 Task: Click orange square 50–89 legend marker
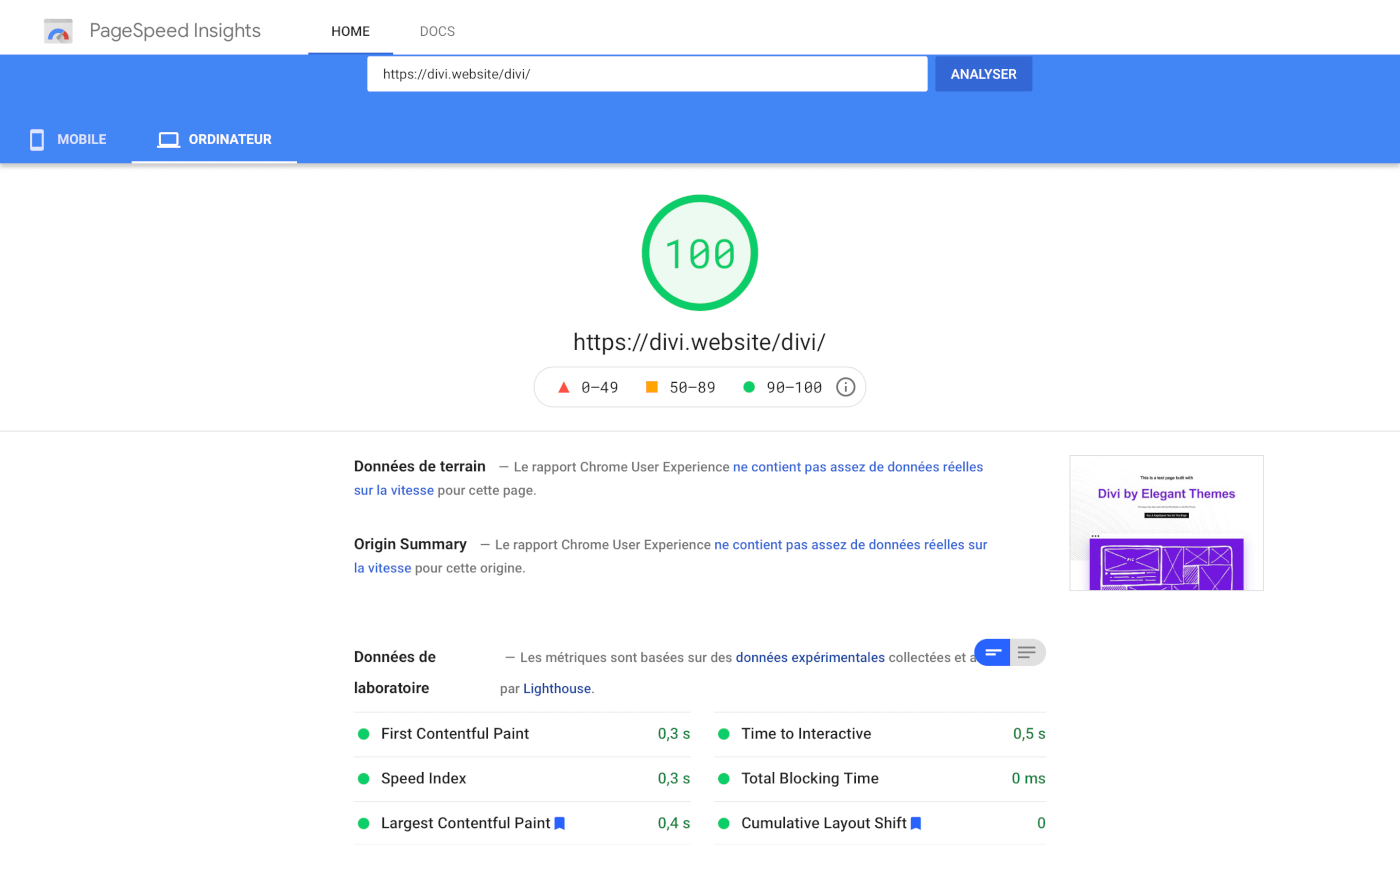coord(652,387)
